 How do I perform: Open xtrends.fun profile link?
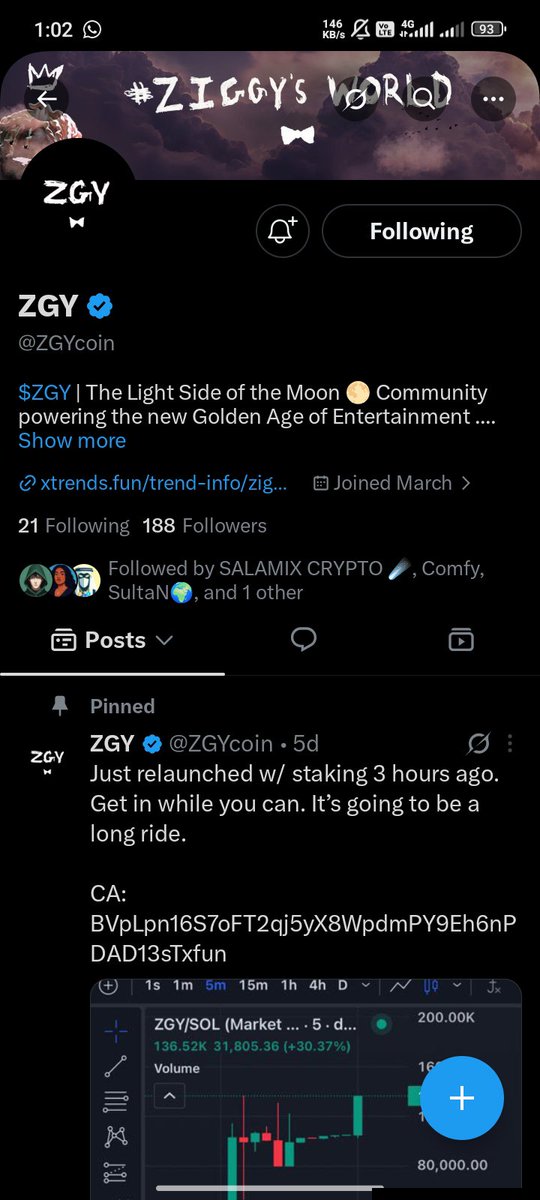pos(154,483)
